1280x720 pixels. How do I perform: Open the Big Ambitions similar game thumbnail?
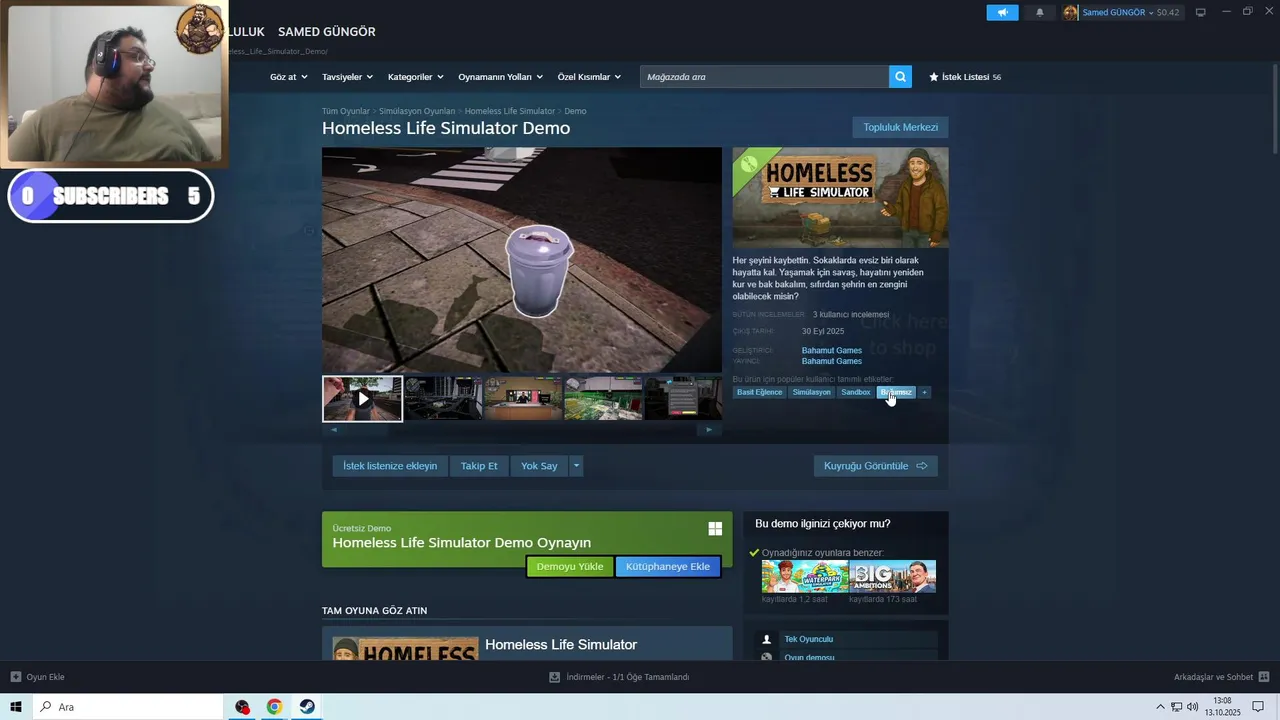892,577
